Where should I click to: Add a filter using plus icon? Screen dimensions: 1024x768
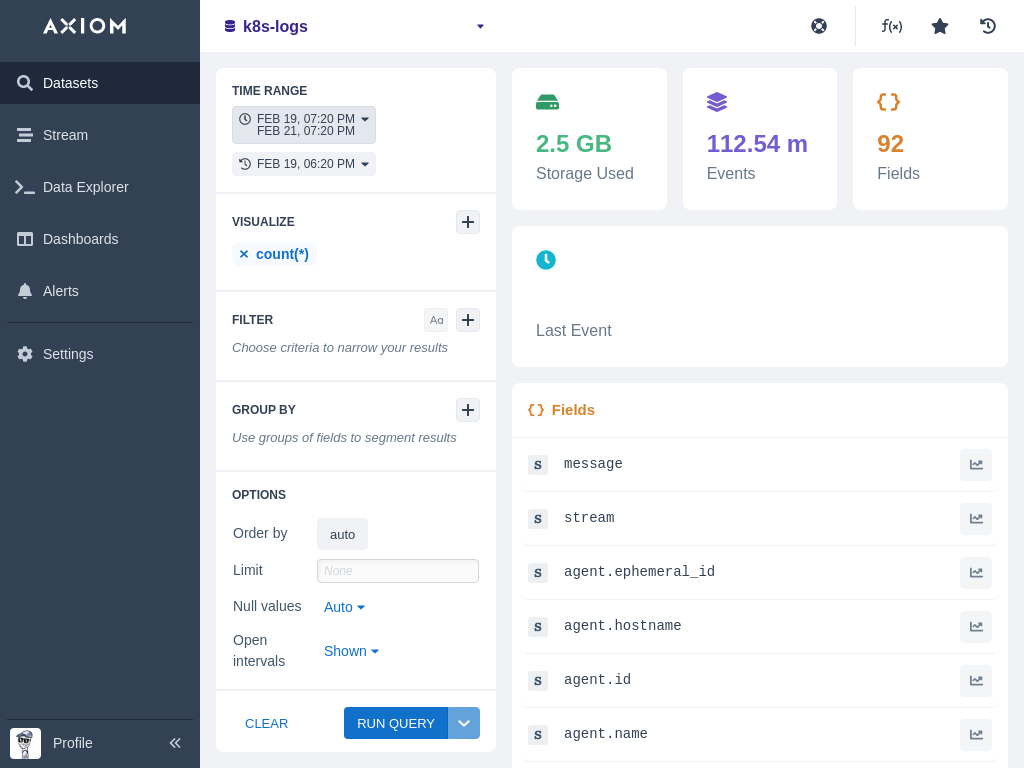point(468,320)
